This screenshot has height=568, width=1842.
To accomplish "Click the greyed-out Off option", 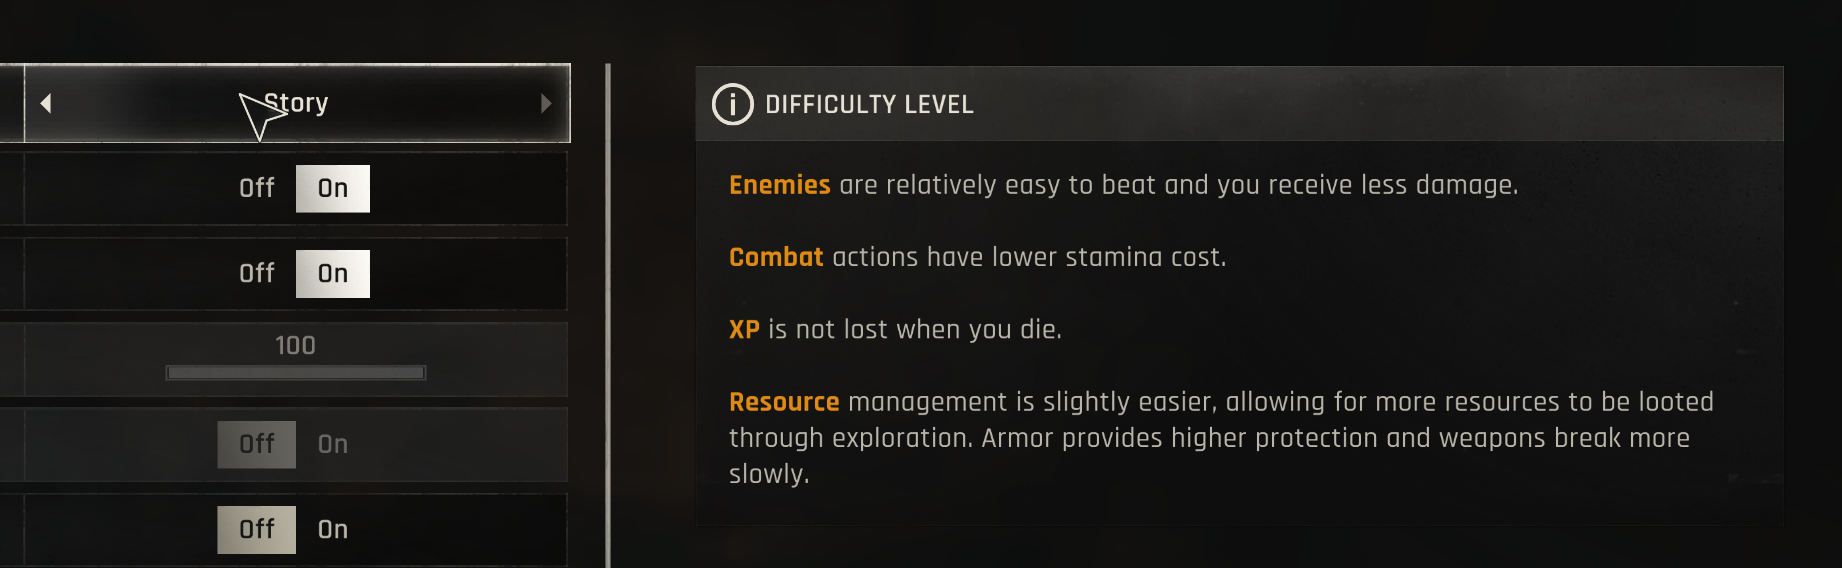I will pos(257,444).
